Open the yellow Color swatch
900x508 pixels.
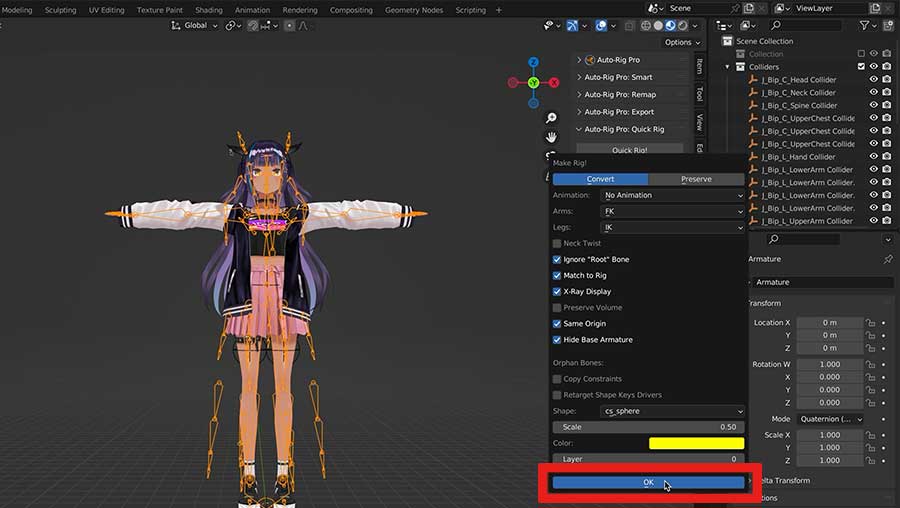pos(696,443)
